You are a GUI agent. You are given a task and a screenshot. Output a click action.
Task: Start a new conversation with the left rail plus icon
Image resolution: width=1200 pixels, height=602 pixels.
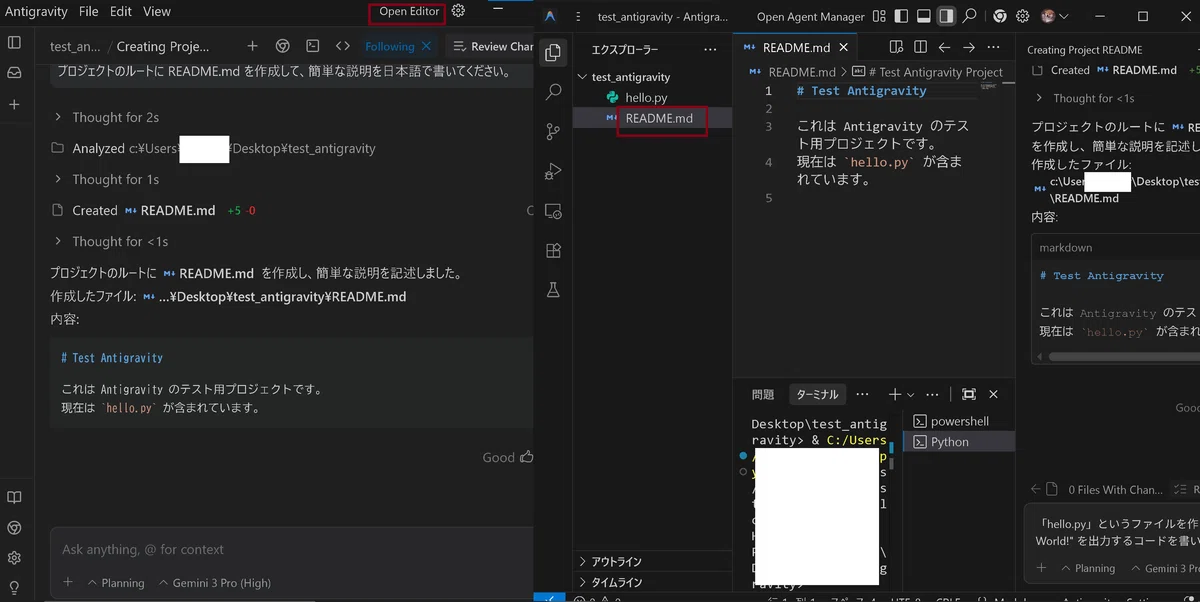(x=14, y=104)
